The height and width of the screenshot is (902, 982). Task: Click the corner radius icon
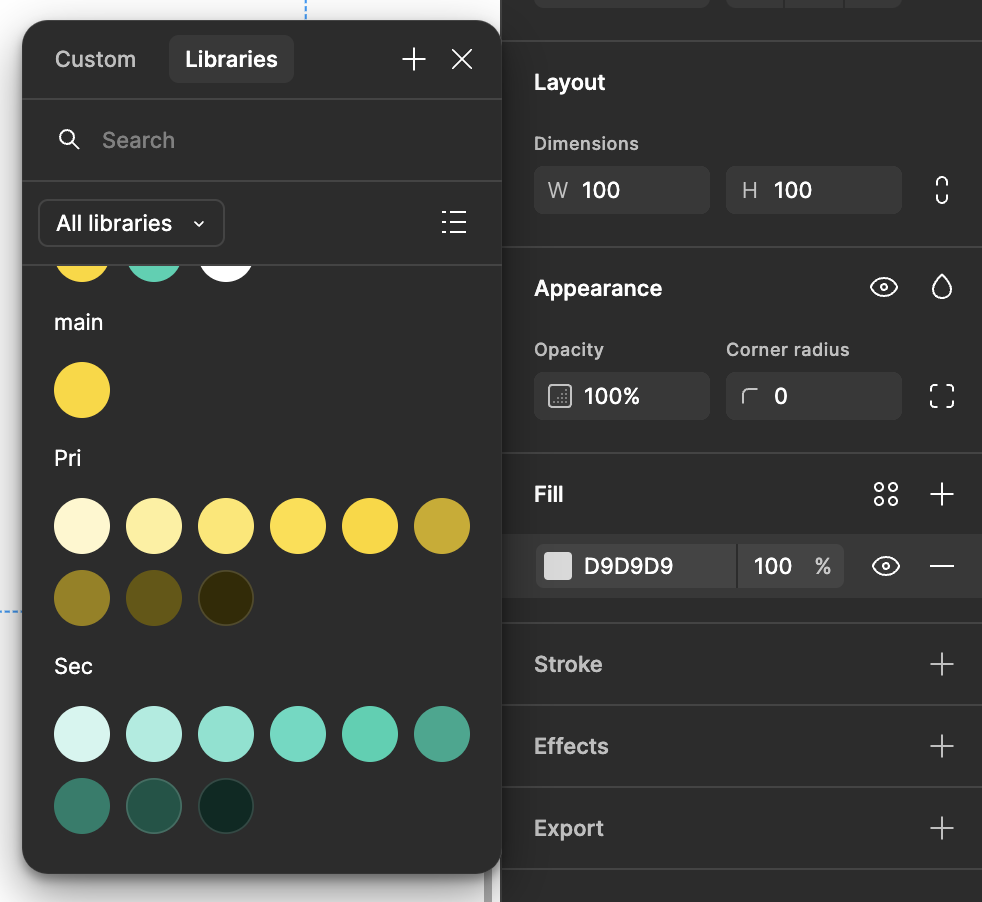tap(749, 396)
